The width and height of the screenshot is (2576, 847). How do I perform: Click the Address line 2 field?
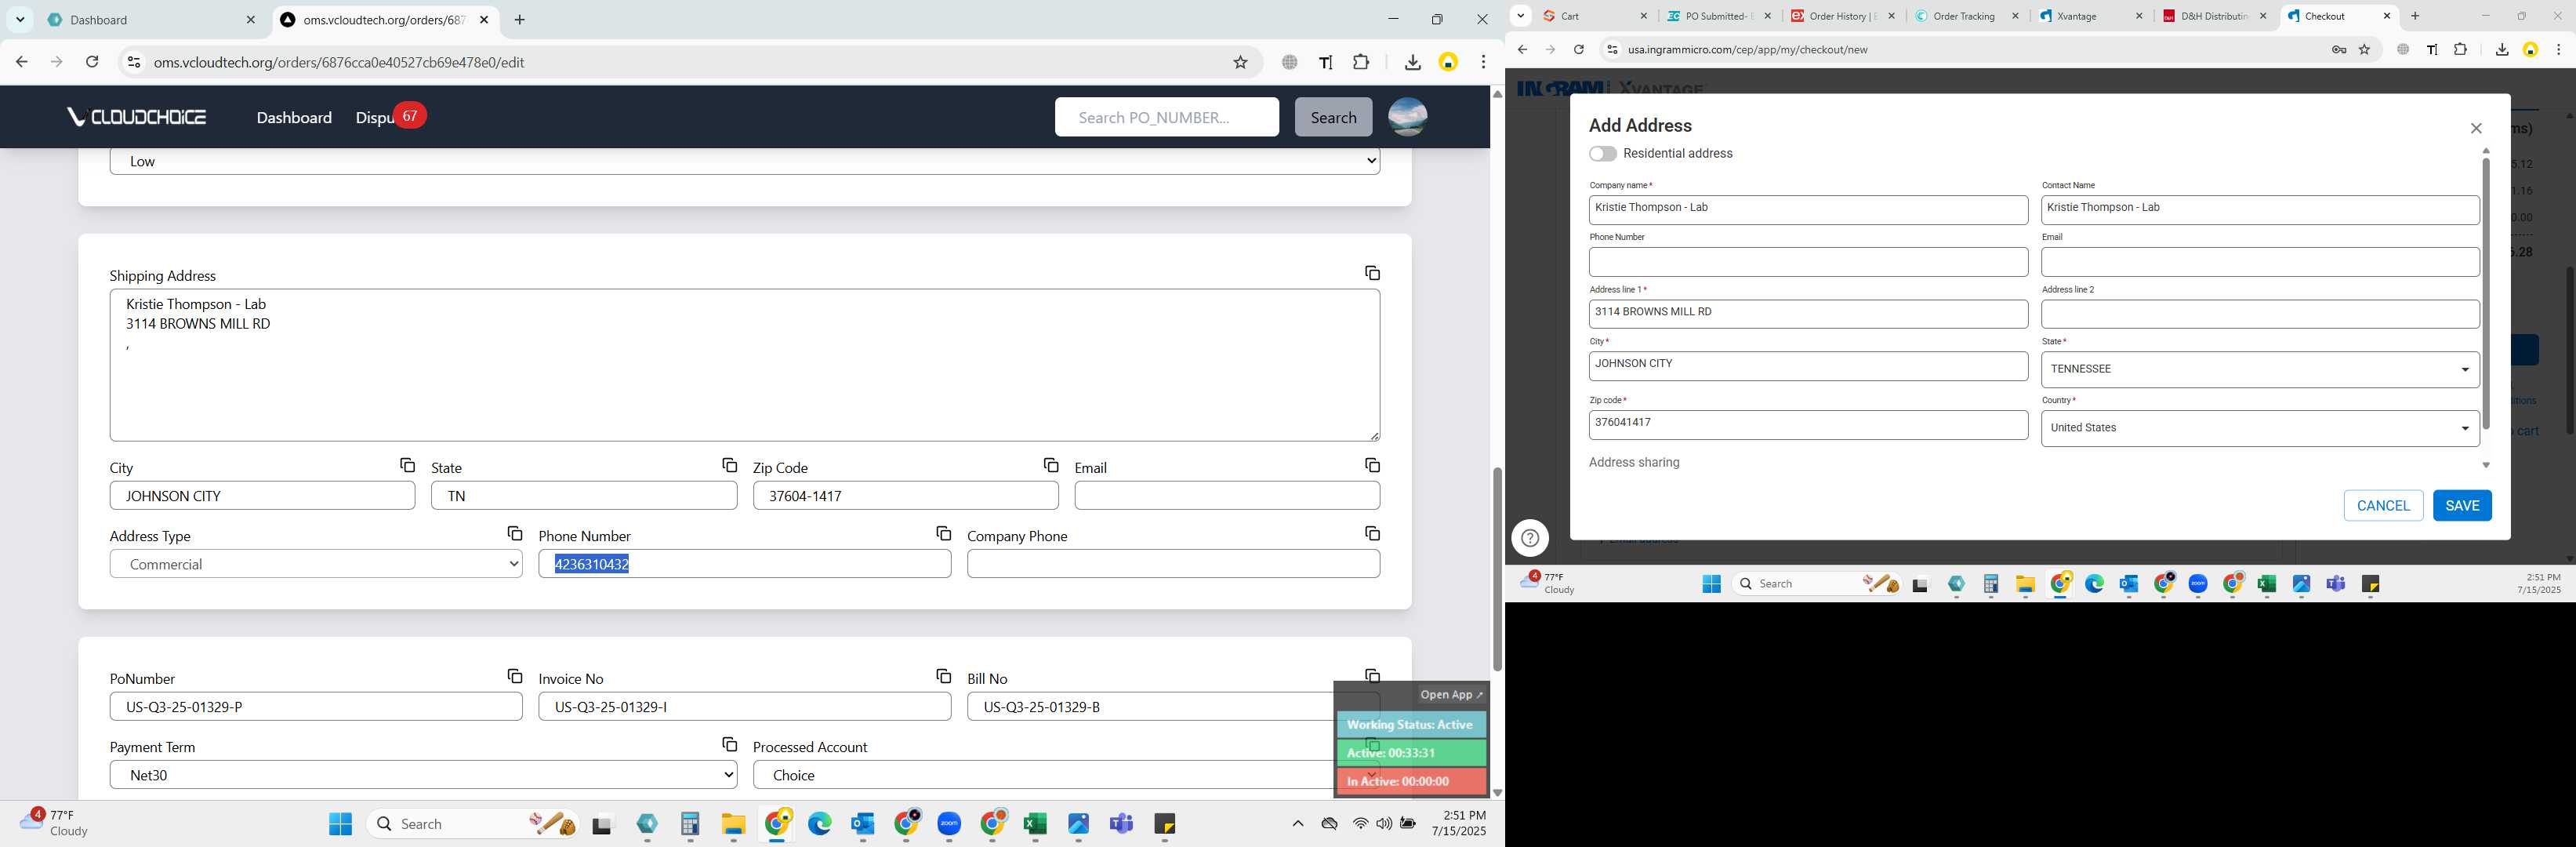2260,314
